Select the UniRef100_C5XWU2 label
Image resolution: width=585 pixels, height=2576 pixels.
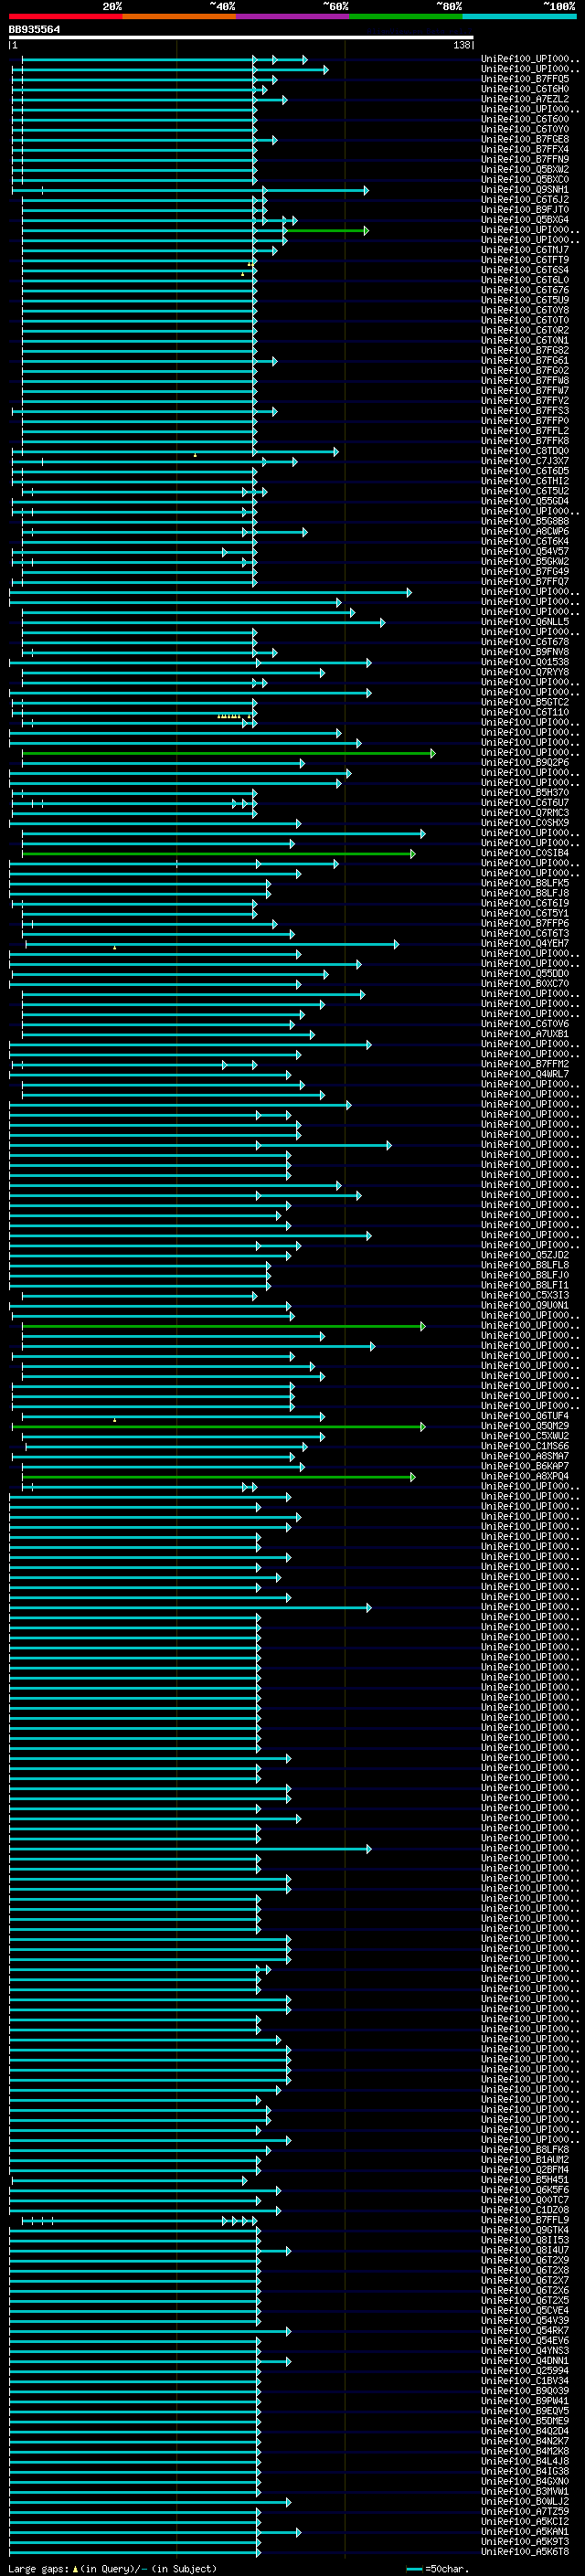[x=525, y=1436]
